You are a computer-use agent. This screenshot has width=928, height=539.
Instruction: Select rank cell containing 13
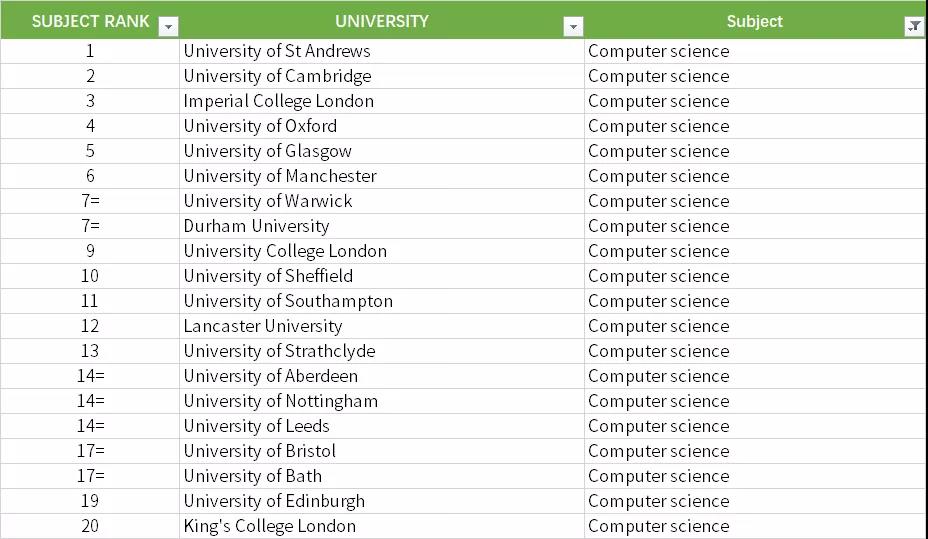tap(90, 351)
